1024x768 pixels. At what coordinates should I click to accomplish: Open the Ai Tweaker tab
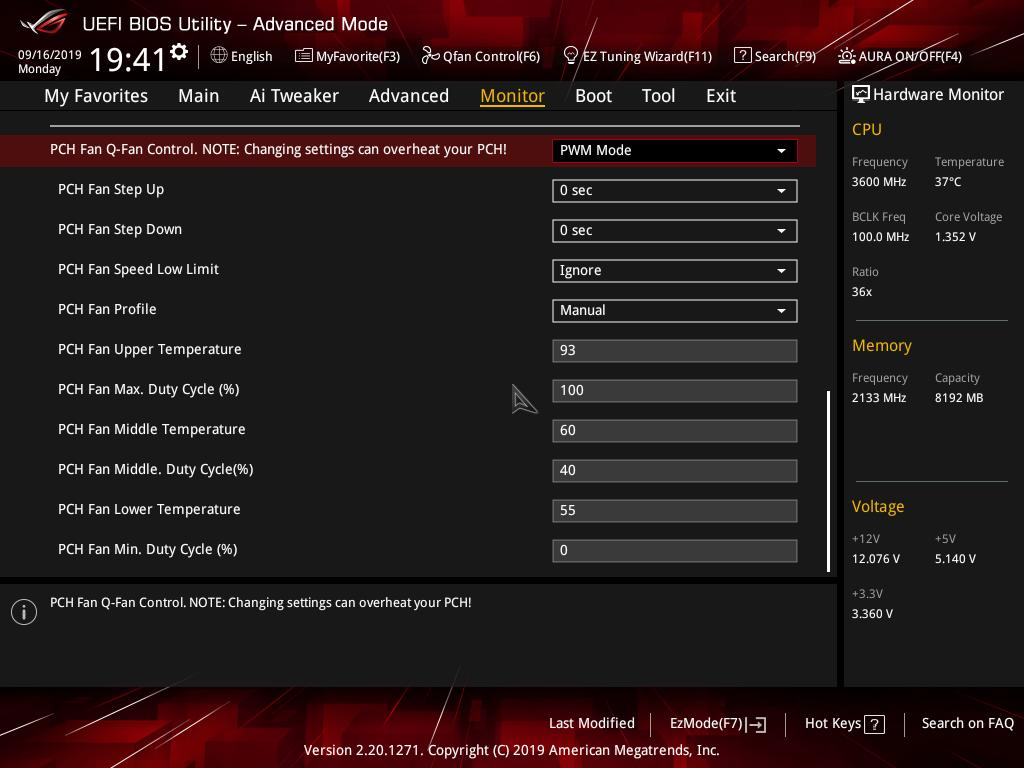click(294, 96)
